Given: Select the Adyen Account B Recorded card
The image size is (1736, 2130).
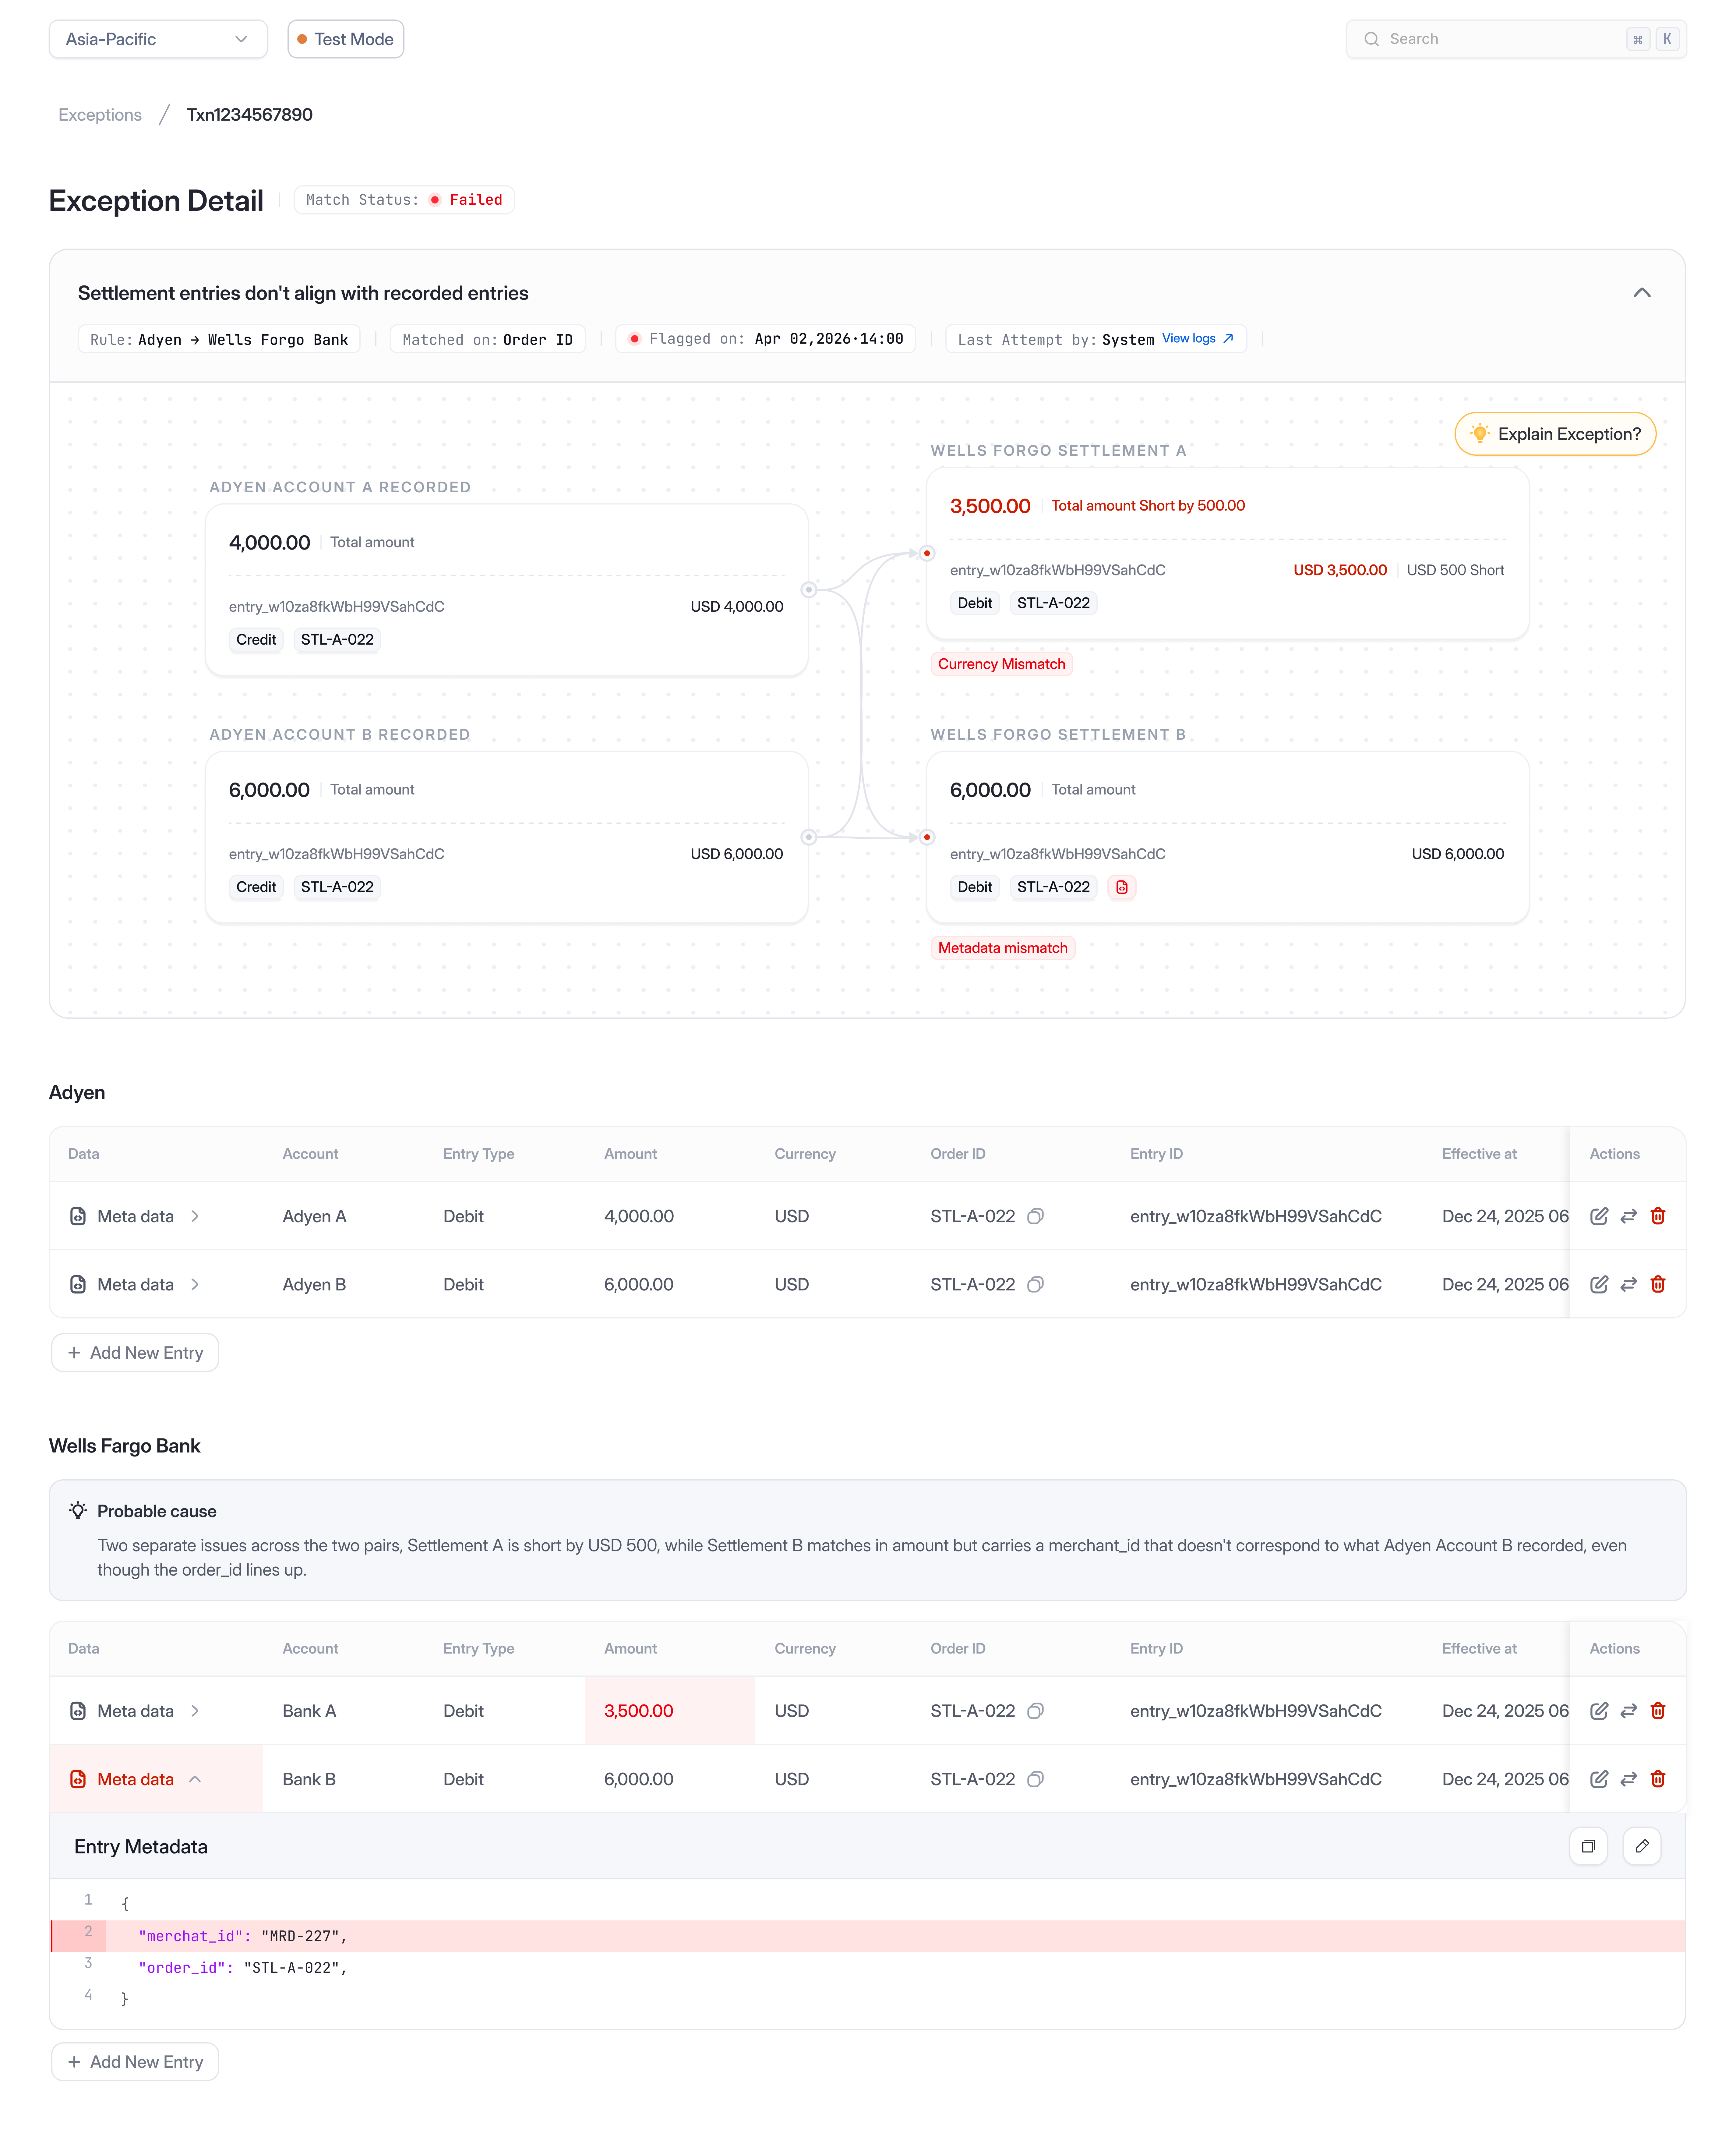Looking at the screenshot, I should [x=507, y=837].
